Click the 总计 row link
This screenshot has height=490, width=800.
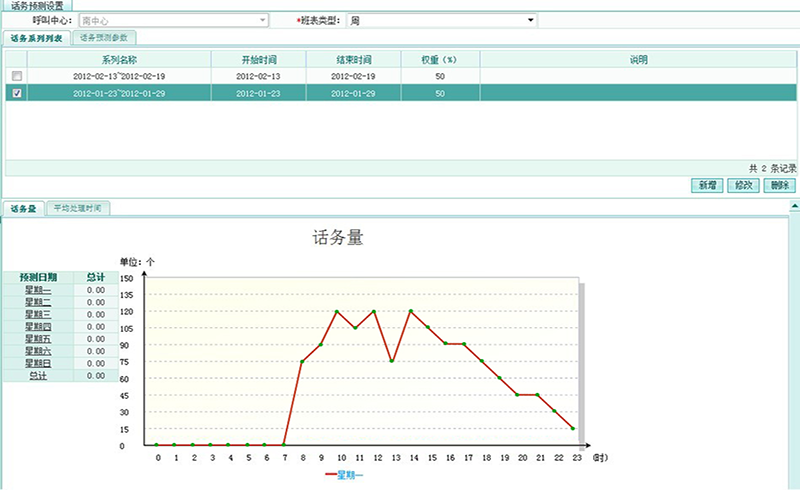pyautogui.click(x=40, y=375)
